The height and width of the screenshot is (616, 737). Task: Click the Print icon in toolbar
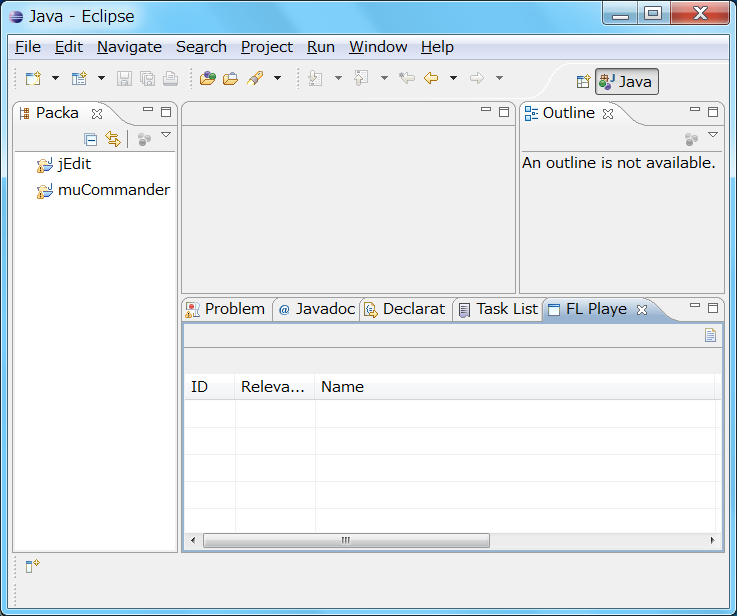tap(170, 78)
